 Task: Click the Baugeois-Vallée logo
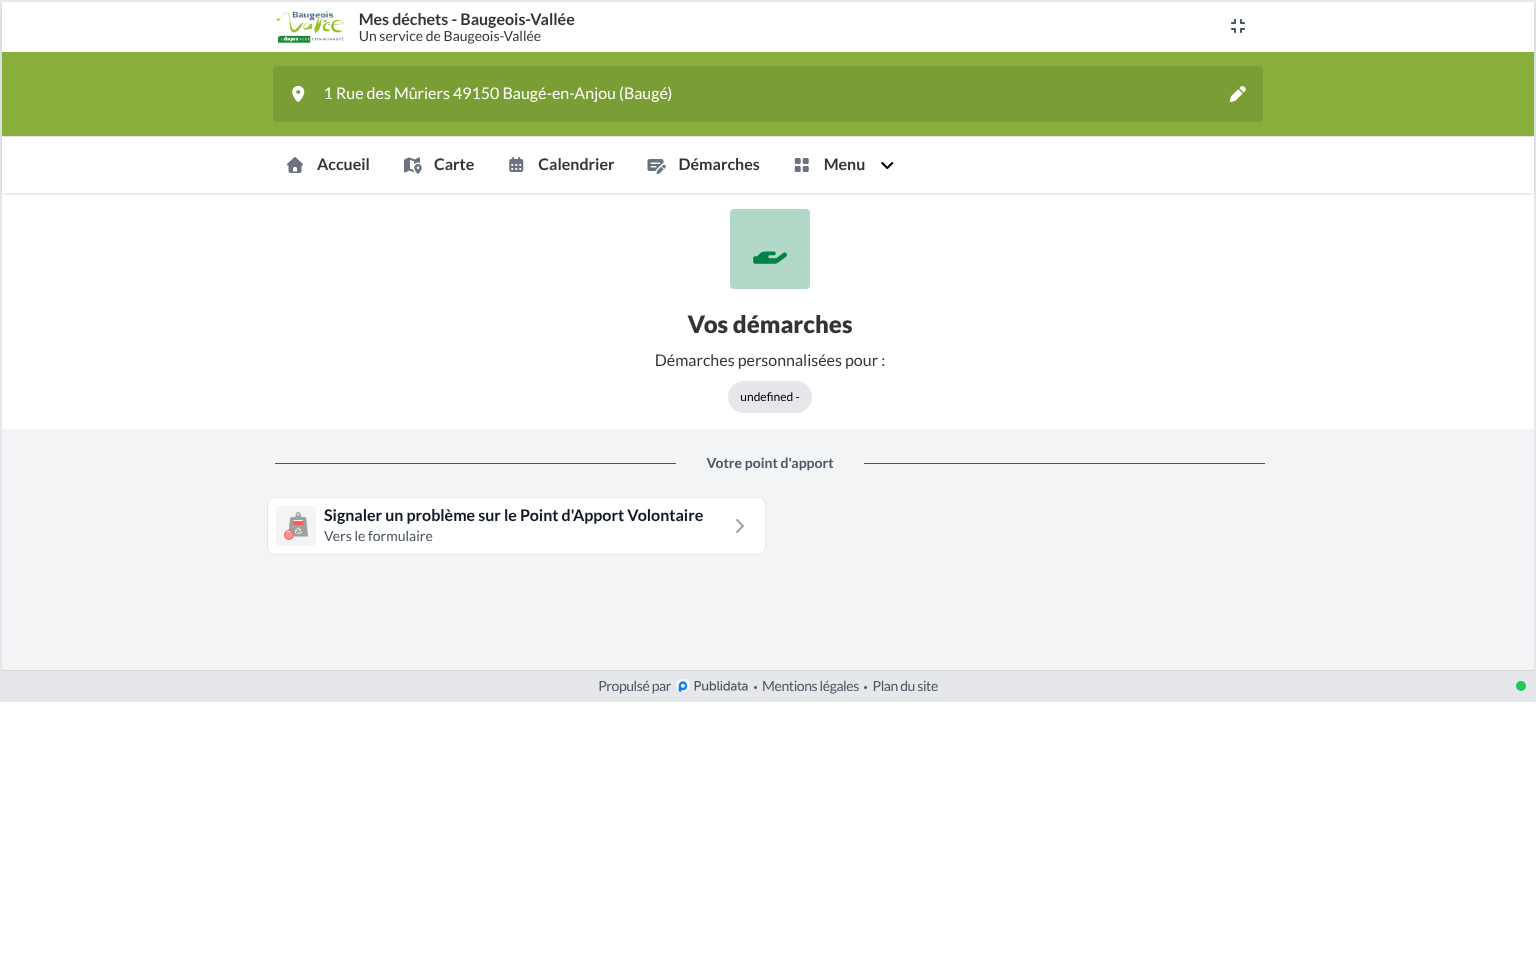pos(311,27)
